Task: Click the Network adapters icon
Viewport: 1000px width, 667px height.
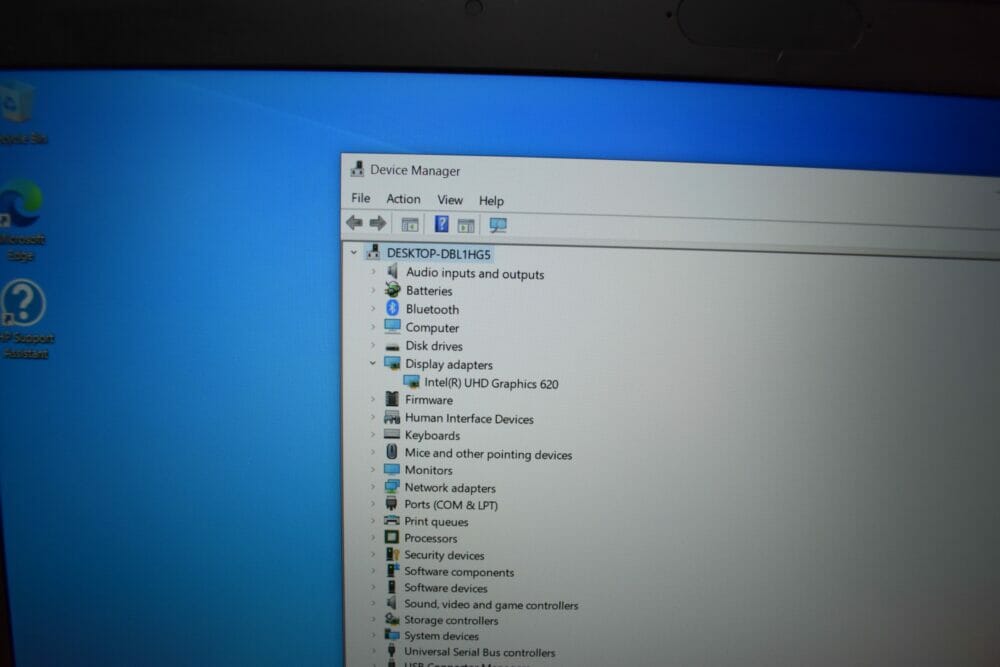Action: tap(392, 487)
